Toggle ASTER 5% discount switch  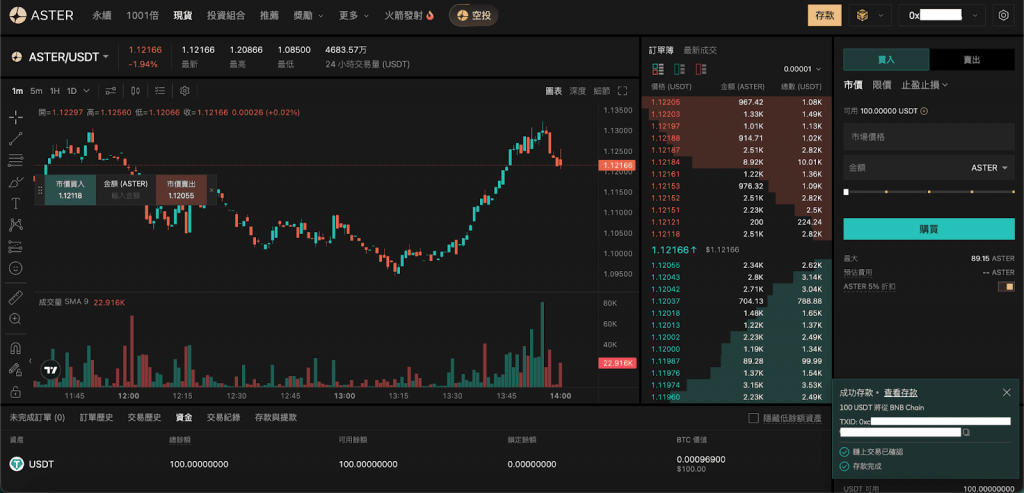pos(1006,287)
